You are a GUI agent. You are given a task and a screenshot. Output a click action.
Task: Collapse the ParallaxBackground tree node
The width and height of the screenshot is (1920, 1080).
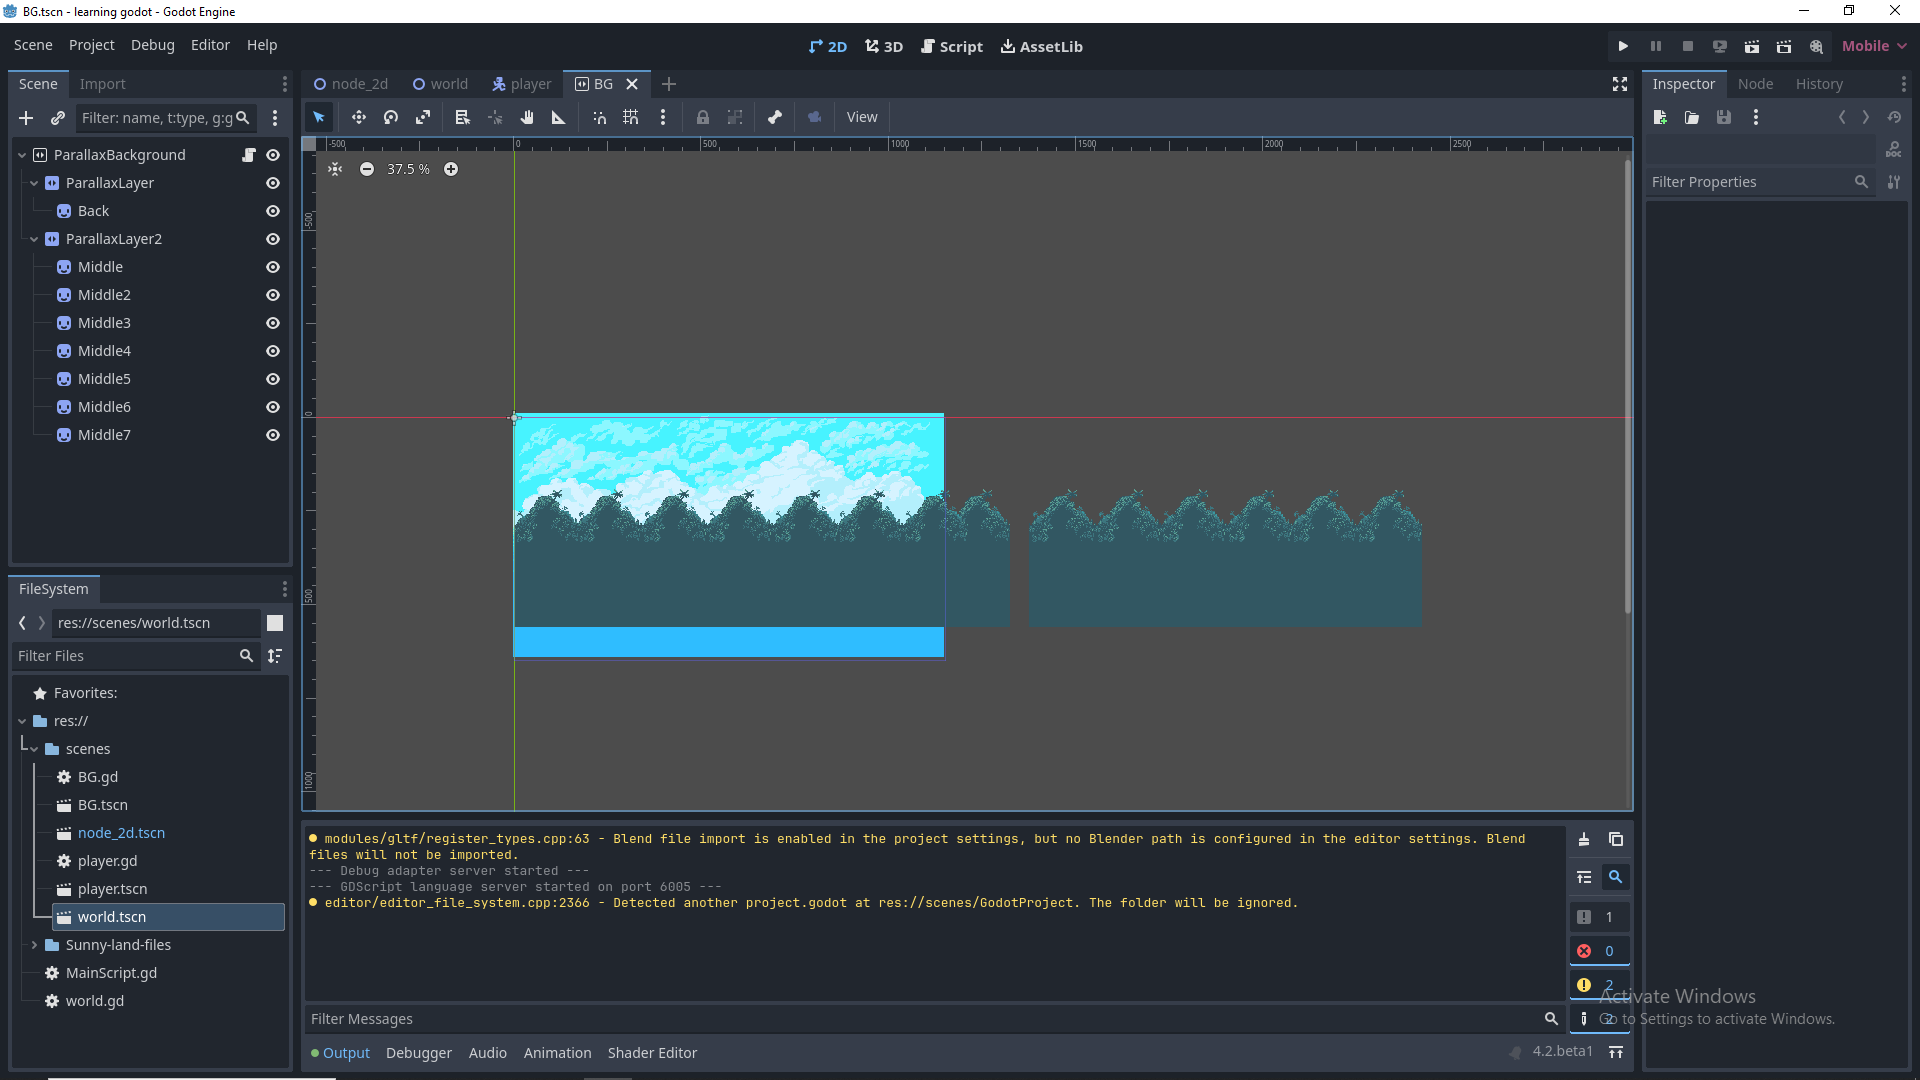pos(22,155)
